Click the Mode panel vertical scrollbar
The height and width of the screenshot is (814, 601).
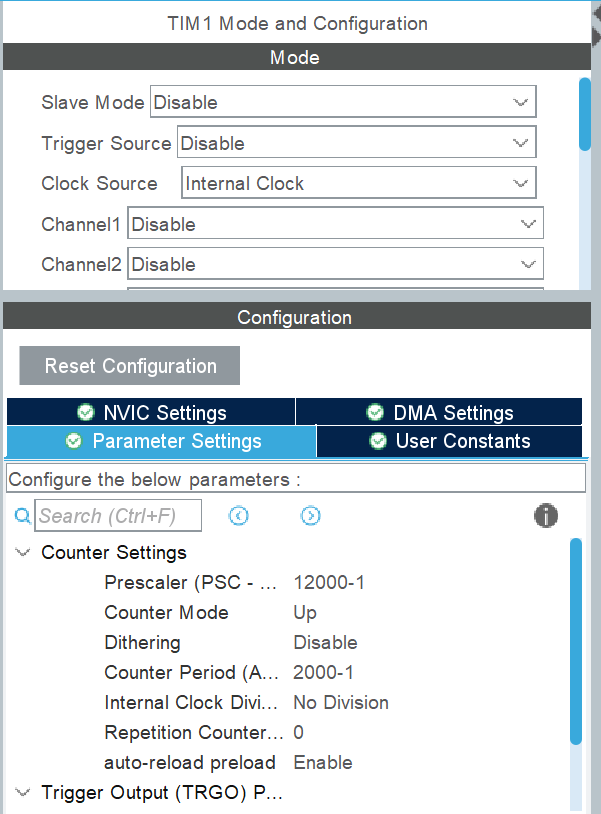point(585,115)
